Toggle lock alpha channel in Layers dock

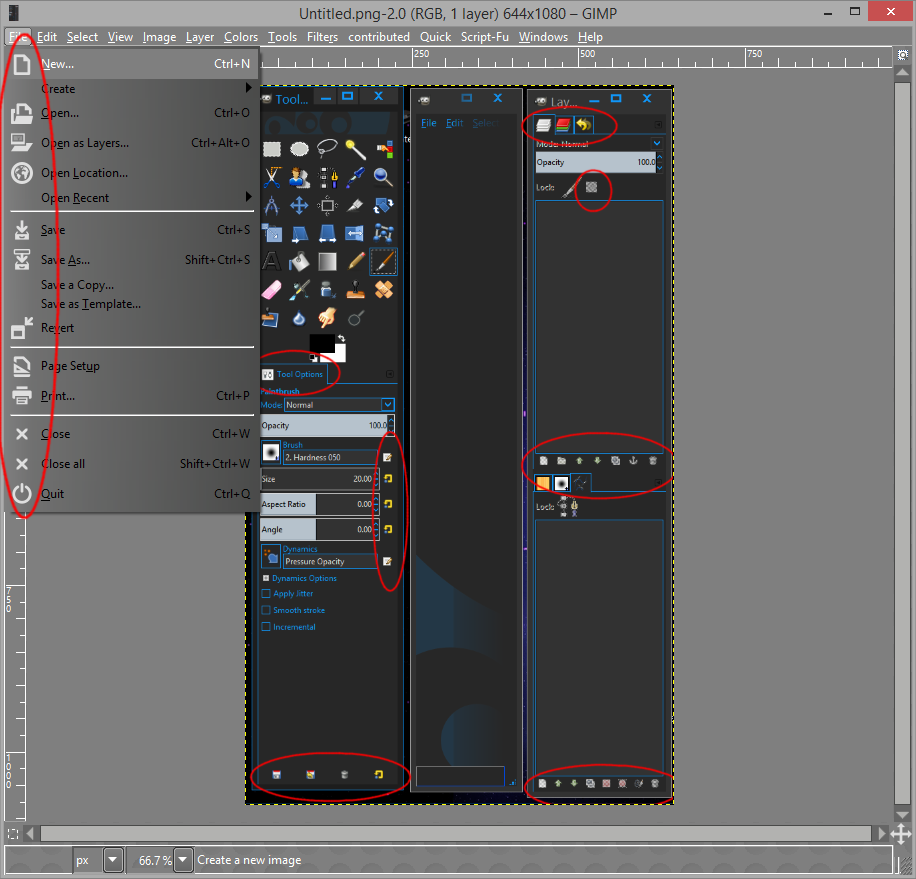[x=592, y=187]
